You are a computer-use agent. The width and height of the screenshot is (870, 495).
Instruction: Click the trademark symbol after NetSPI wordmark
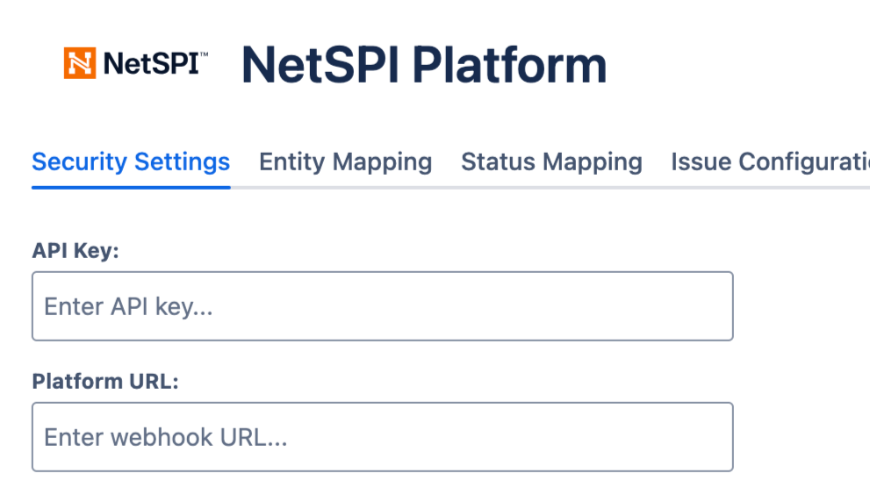pyautogui.click(x=204, y=56)
